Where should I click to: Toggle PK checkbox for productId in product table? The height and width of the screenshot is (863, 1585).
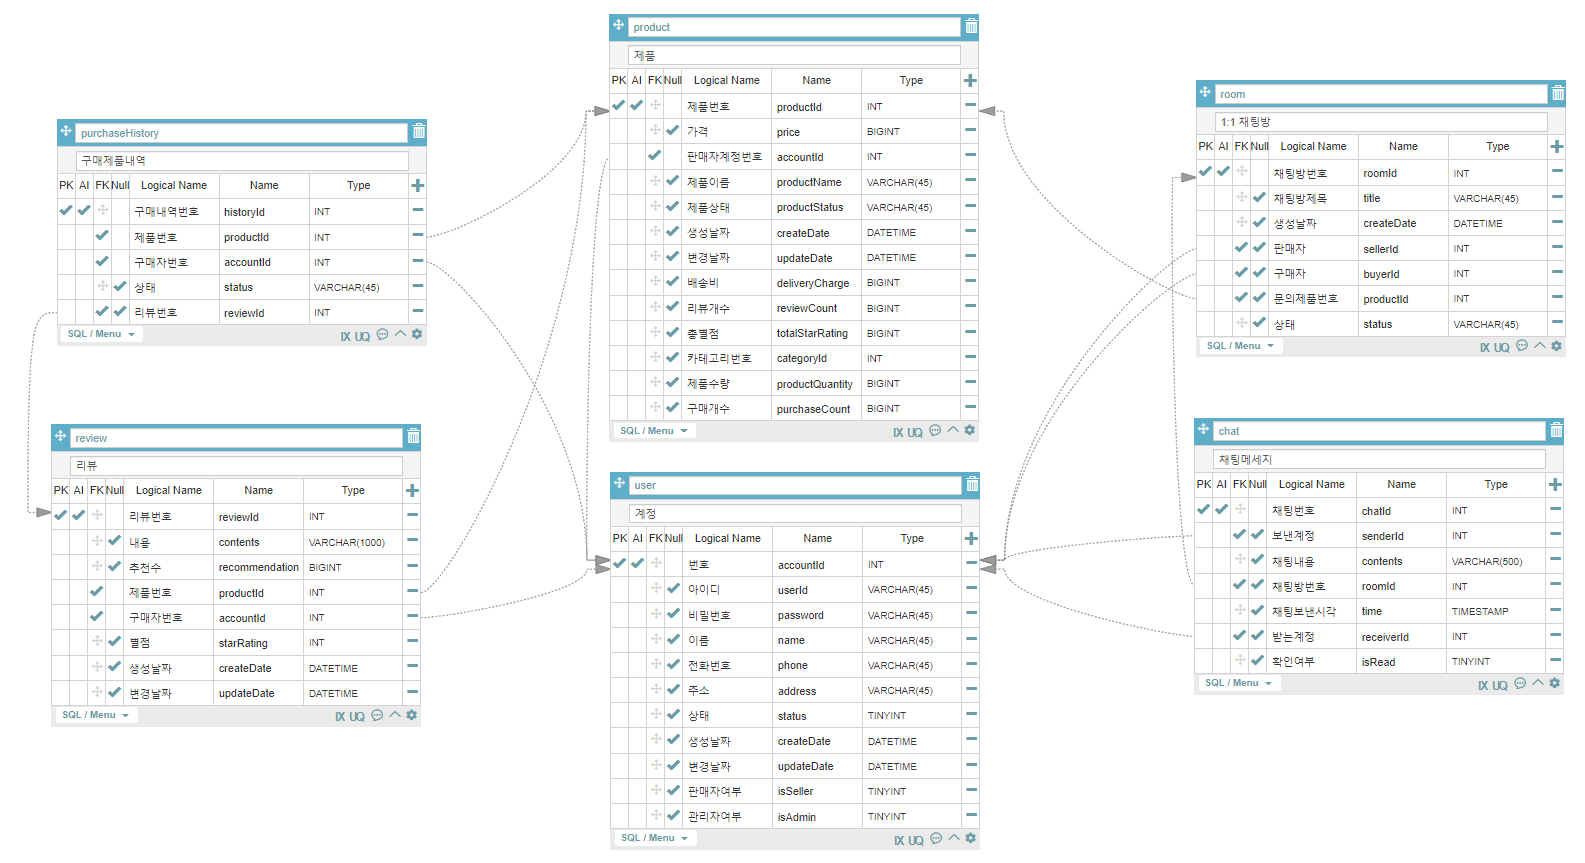point(618,105)
